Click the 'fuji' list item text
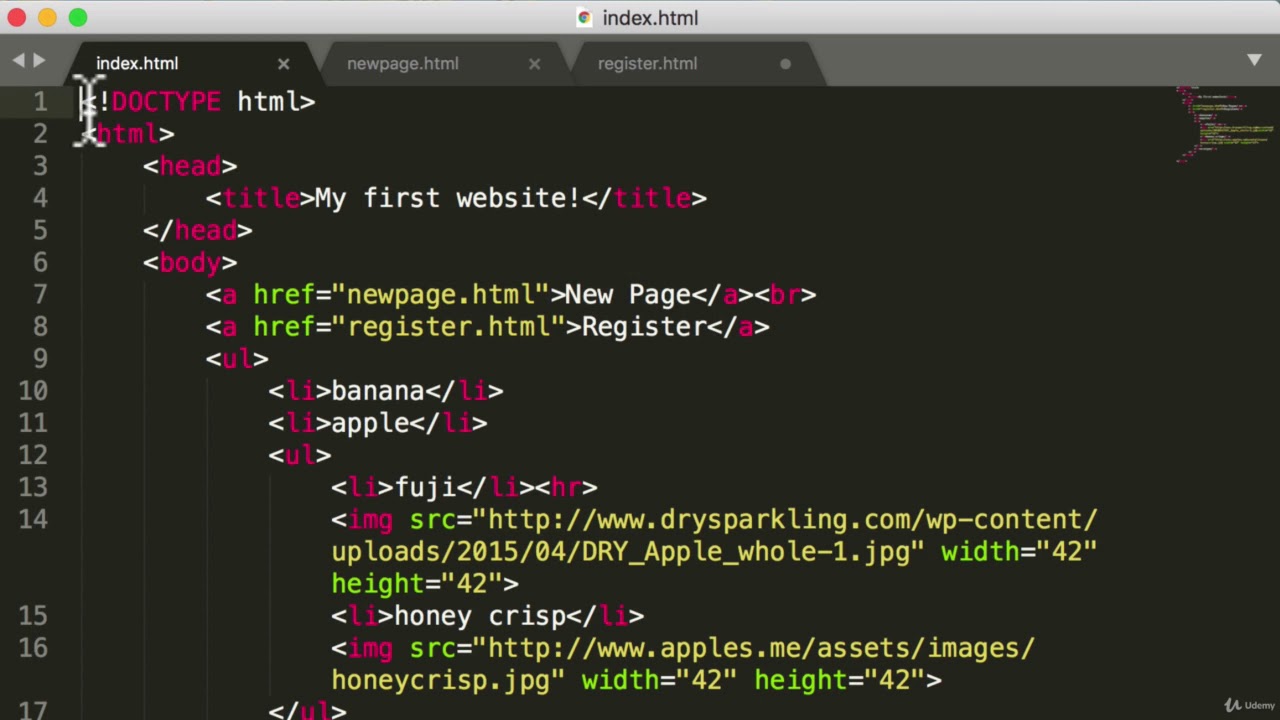 (425, 487)
